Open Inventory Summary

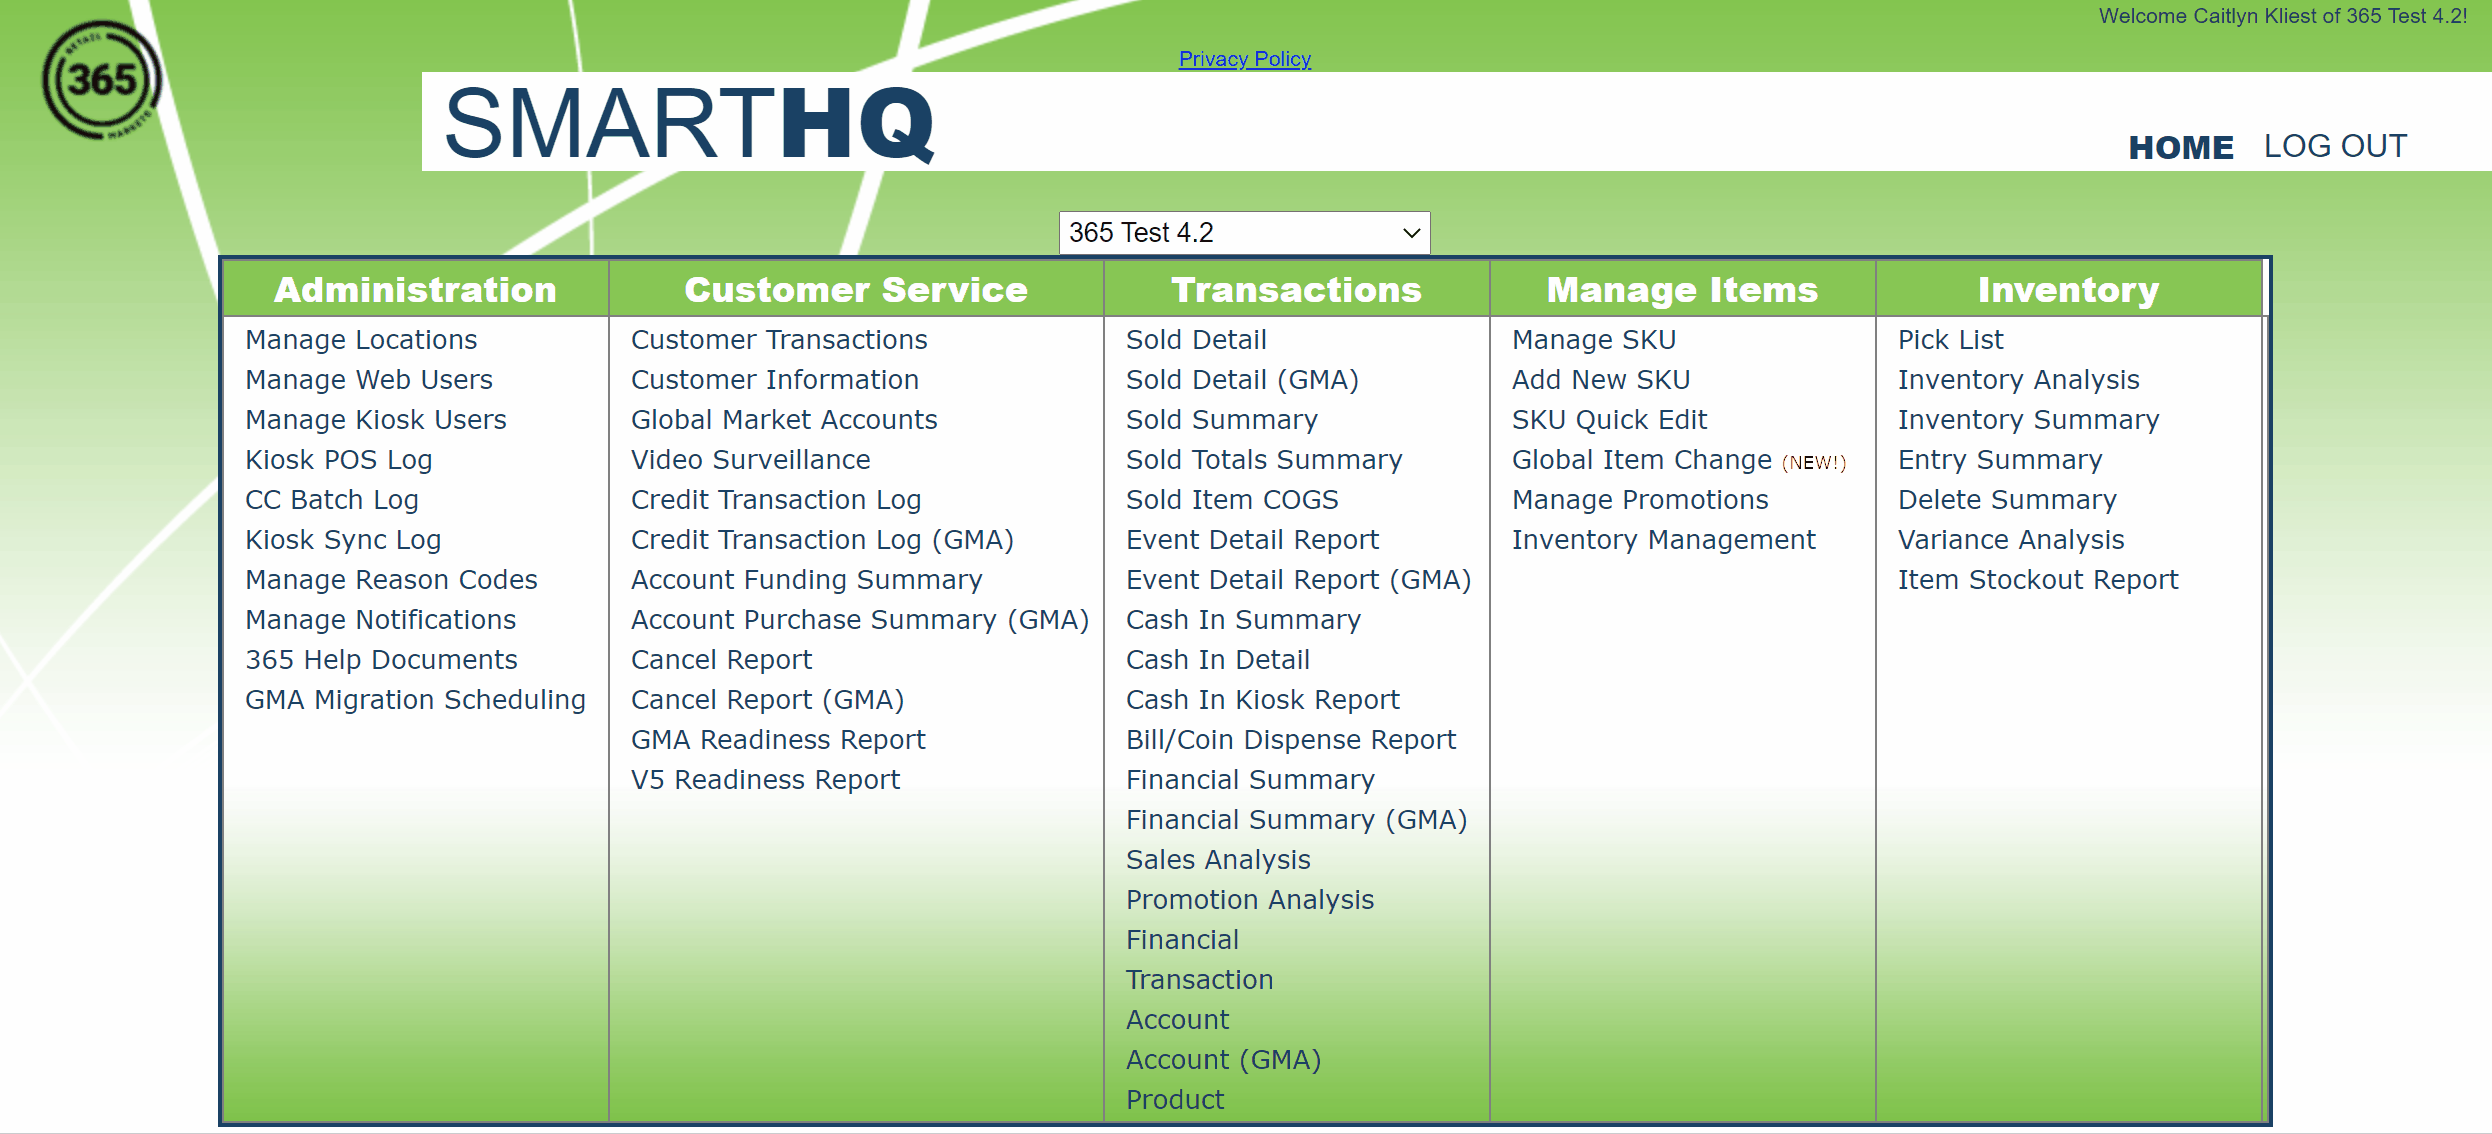pyautogui.click(x=2028, y=420)
